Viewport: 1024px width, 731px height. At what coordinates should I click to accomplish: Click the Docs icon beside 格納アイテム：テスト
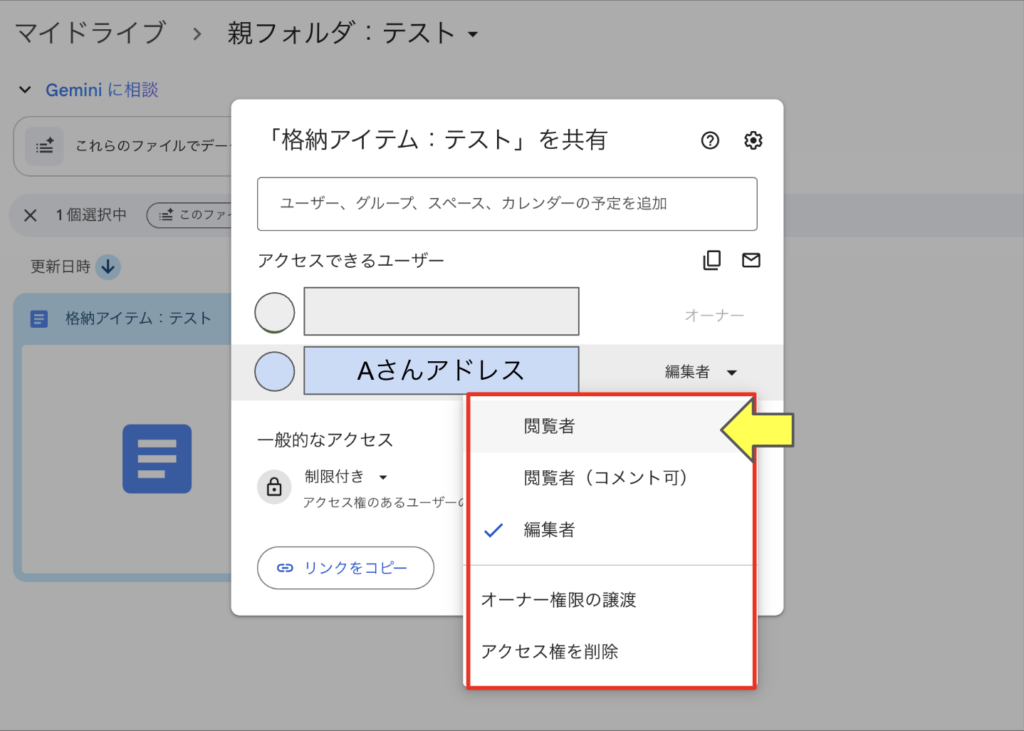click(x=39, y=319)
